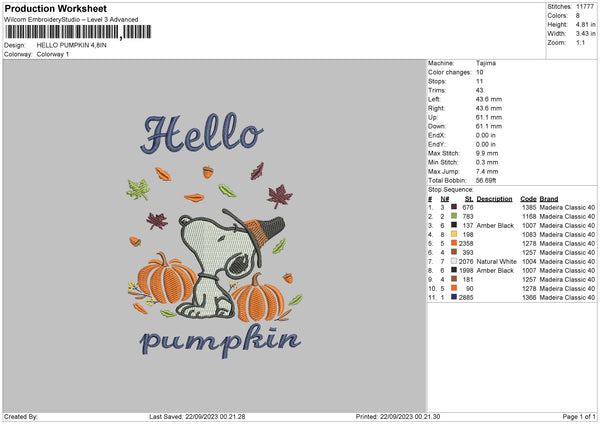This screenshot has height=424, width=600.
Task: Click the Trims value 43
Action: tap(479, 90)
